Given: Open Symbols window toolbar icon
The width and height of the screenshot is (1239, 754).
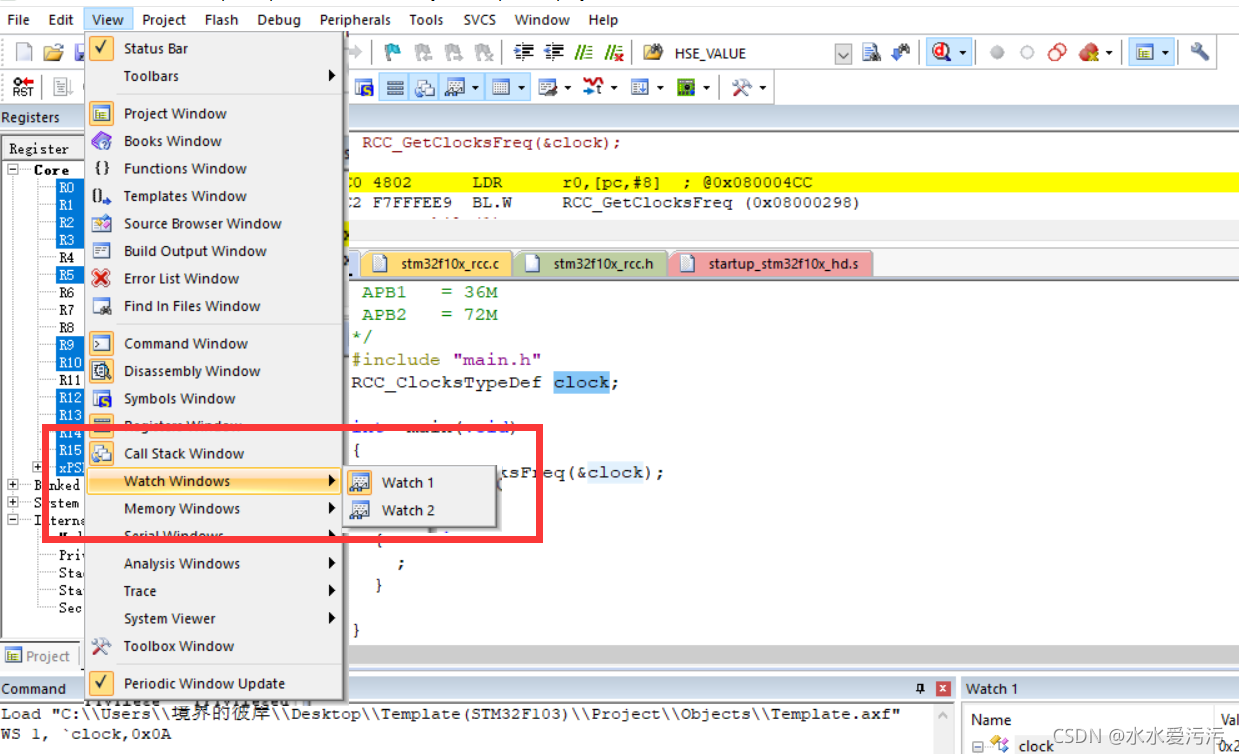Looking at the screenshot, I should 365,88.
